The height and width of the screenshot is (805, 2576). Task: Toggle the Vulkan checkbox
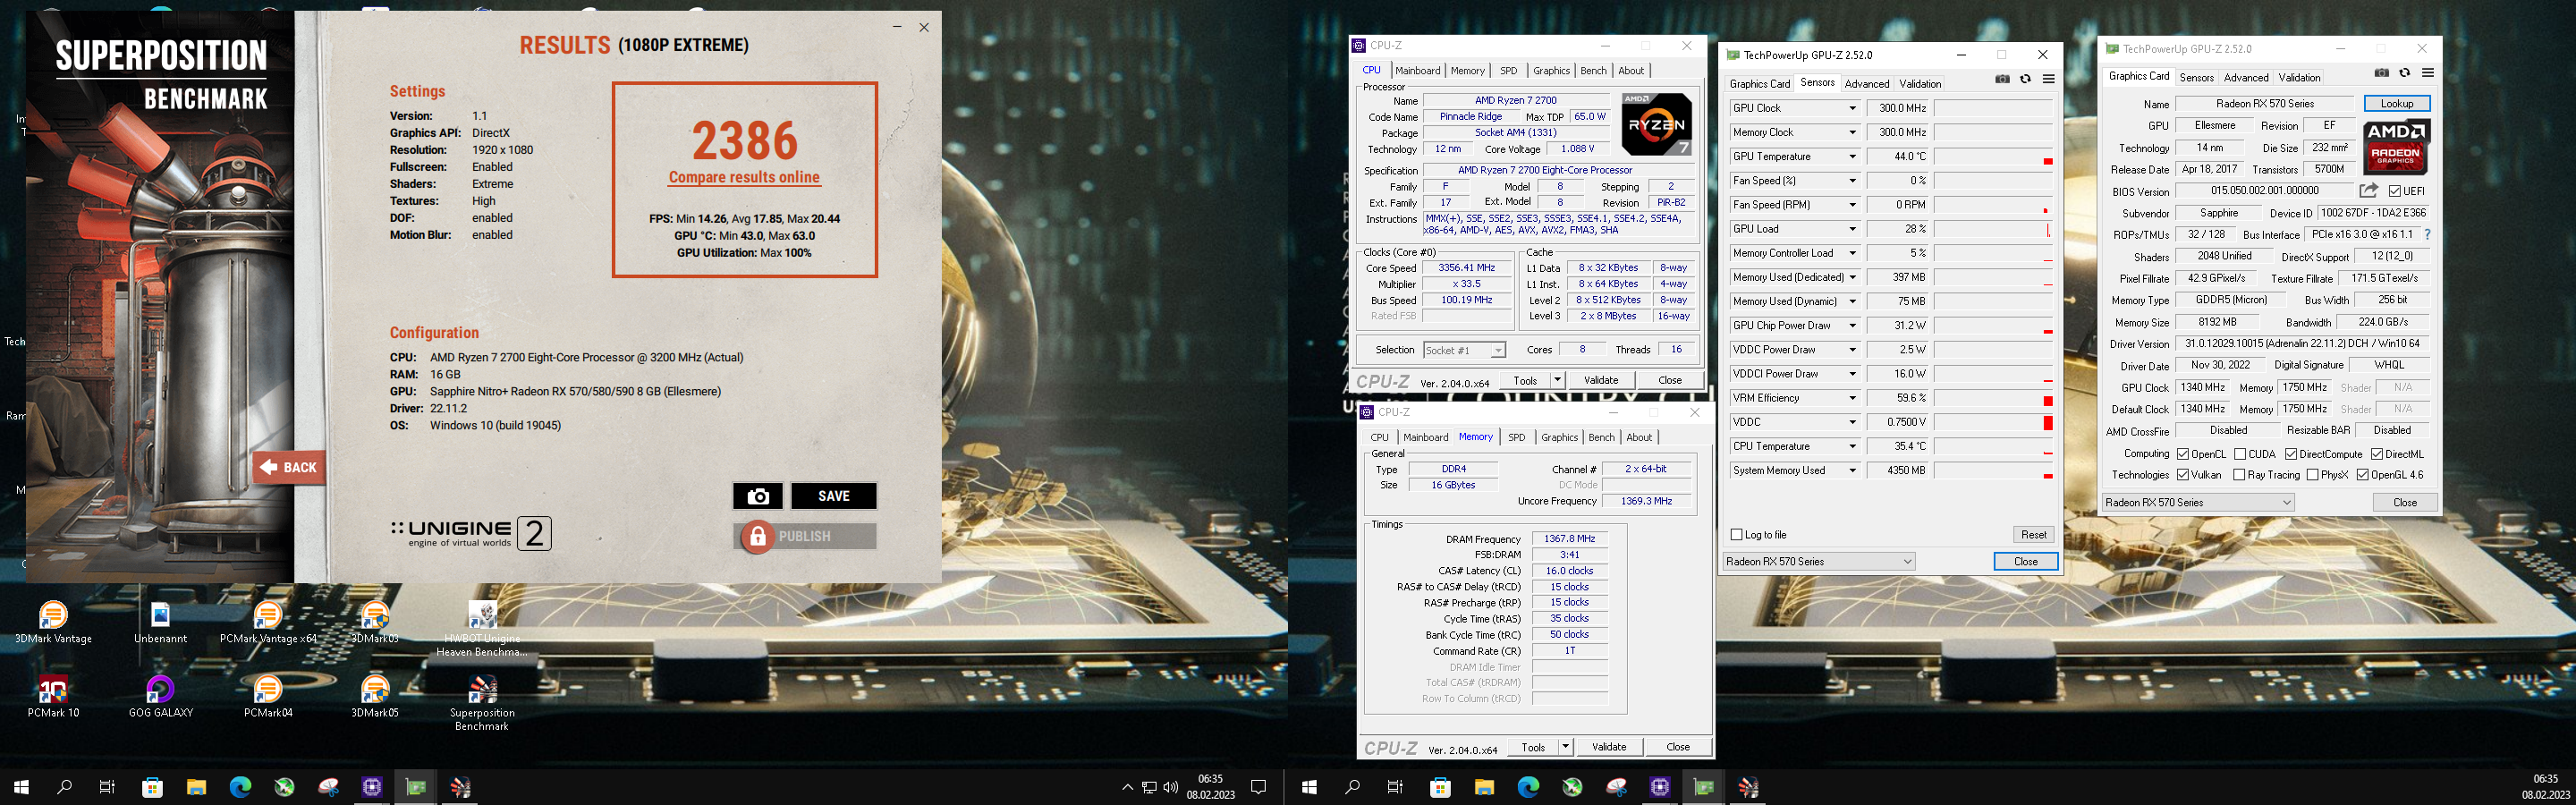tap(2183, 475)
